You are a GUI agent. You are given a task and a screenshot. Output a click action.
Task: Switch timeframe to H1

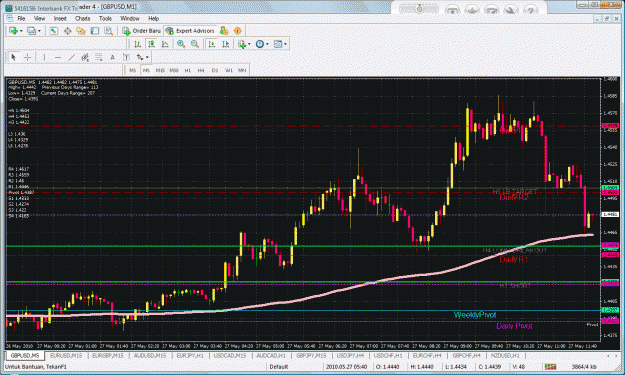tap(187, 70)
